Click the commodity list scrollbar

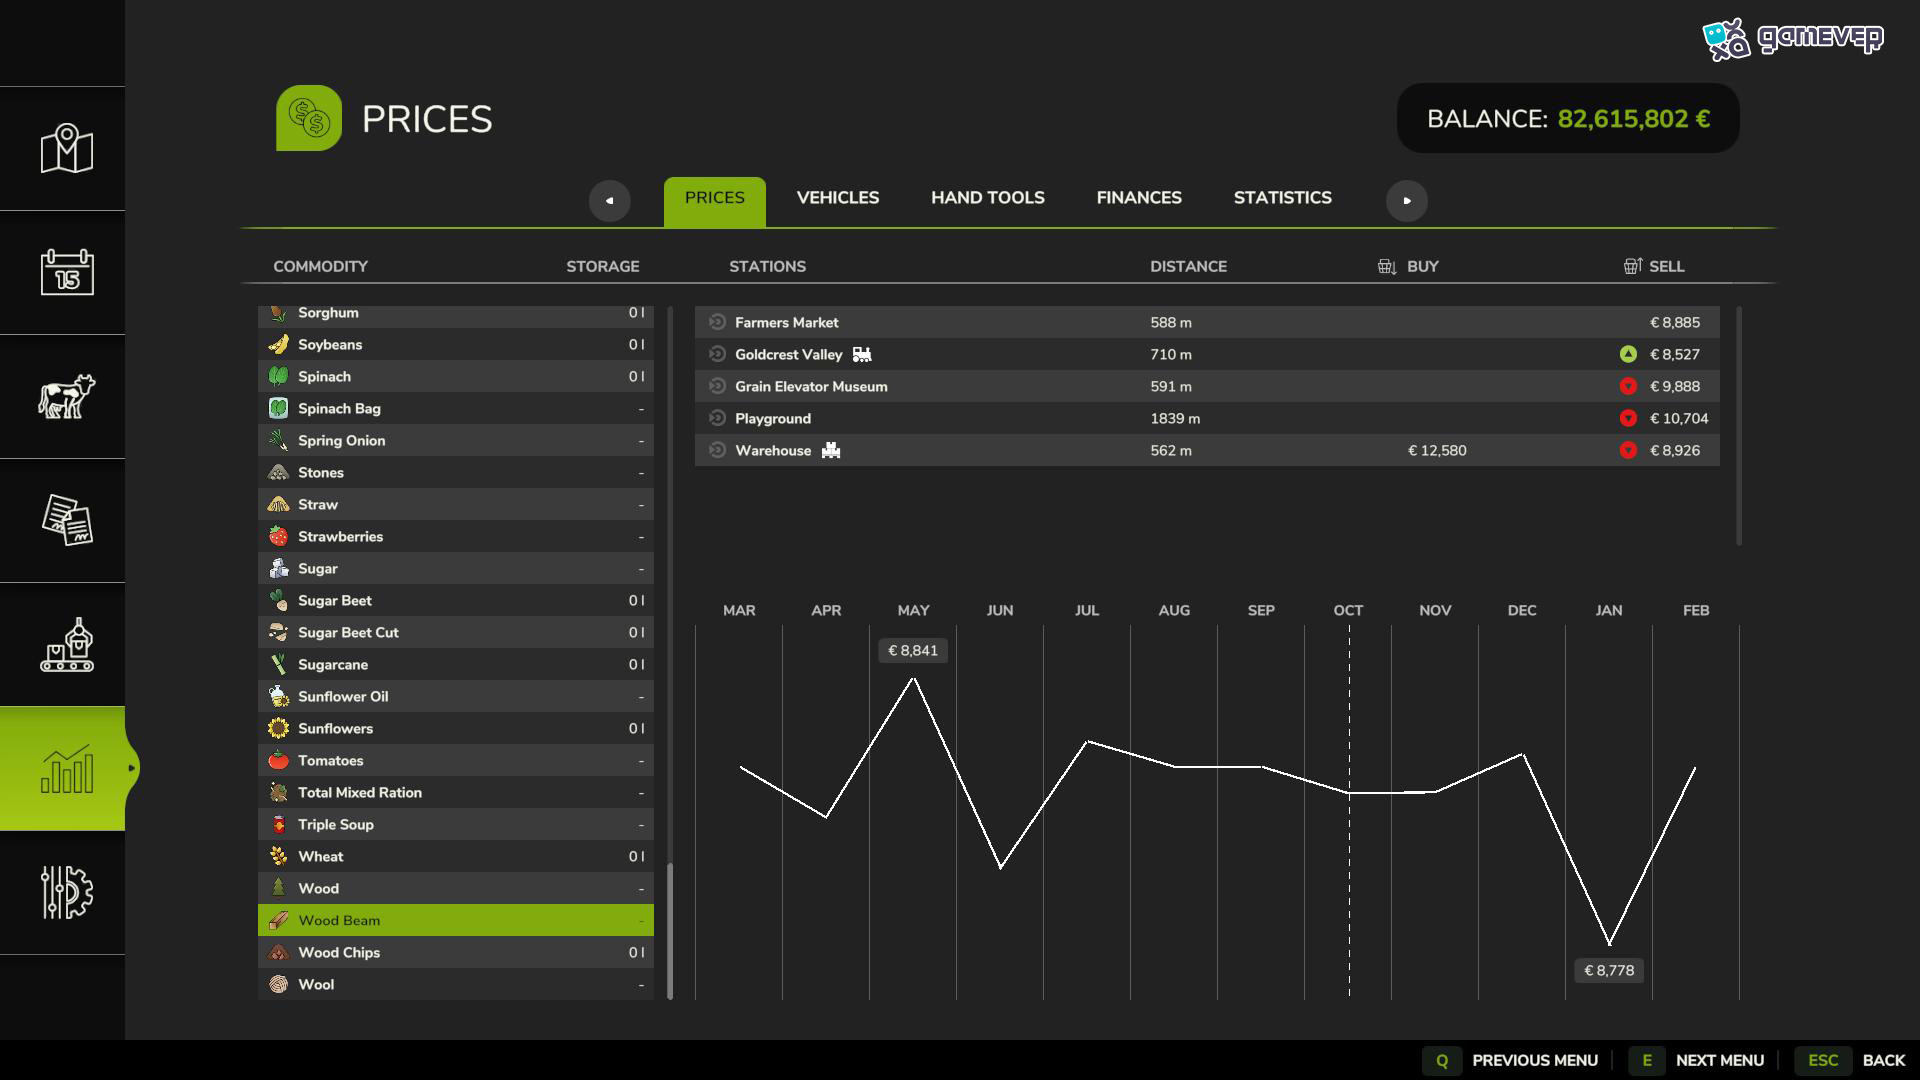(x=670, y=931)
